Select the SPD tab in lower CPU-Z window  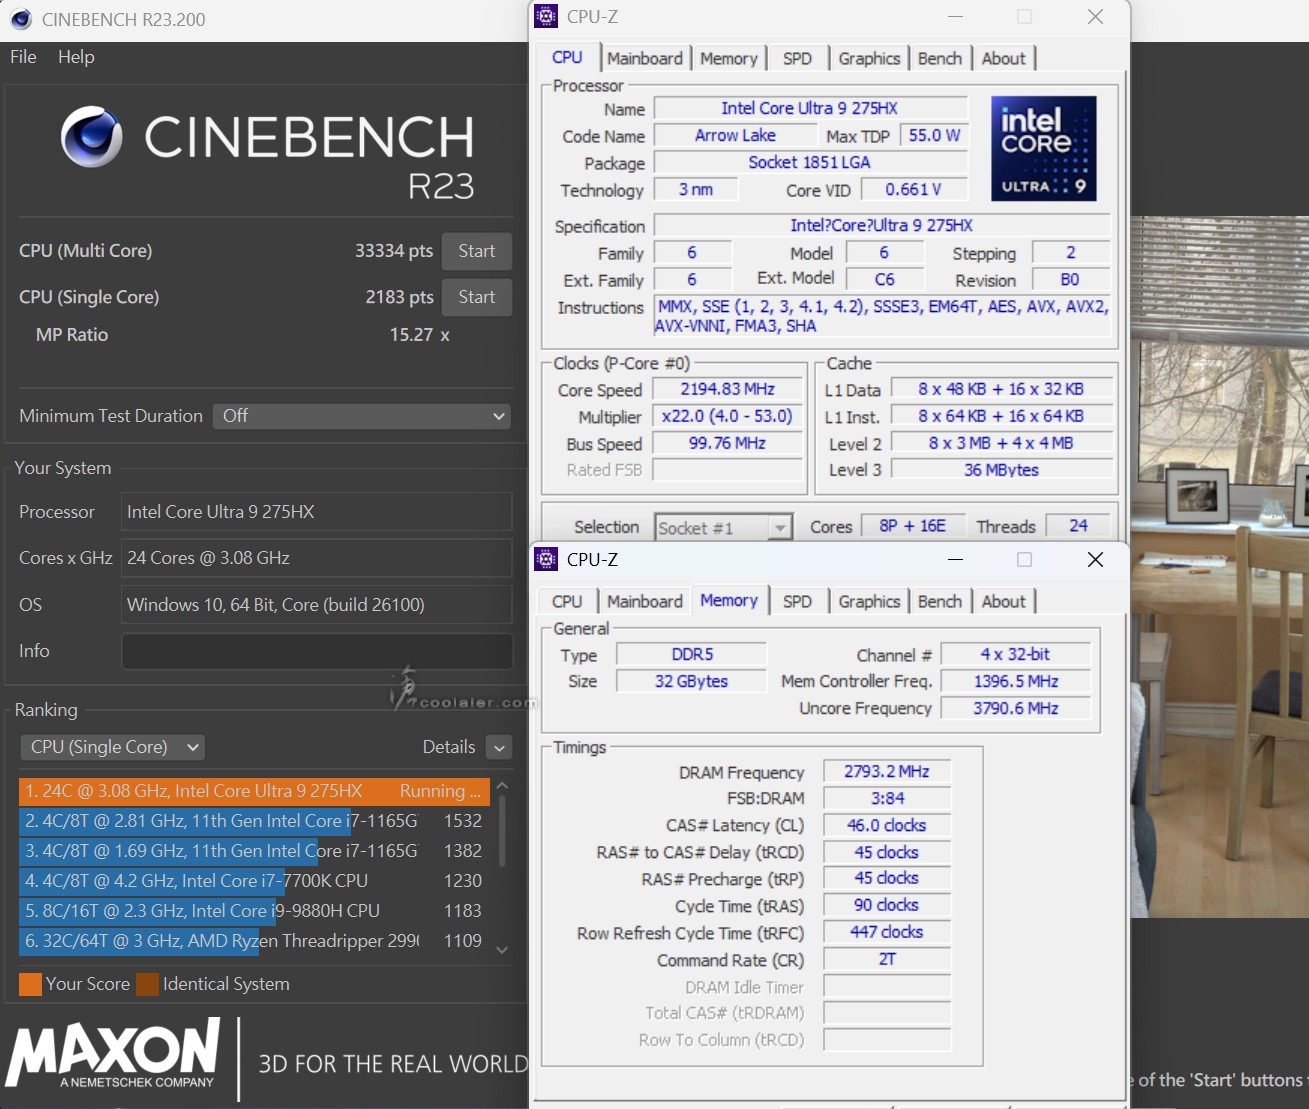[x=797, y=601]
